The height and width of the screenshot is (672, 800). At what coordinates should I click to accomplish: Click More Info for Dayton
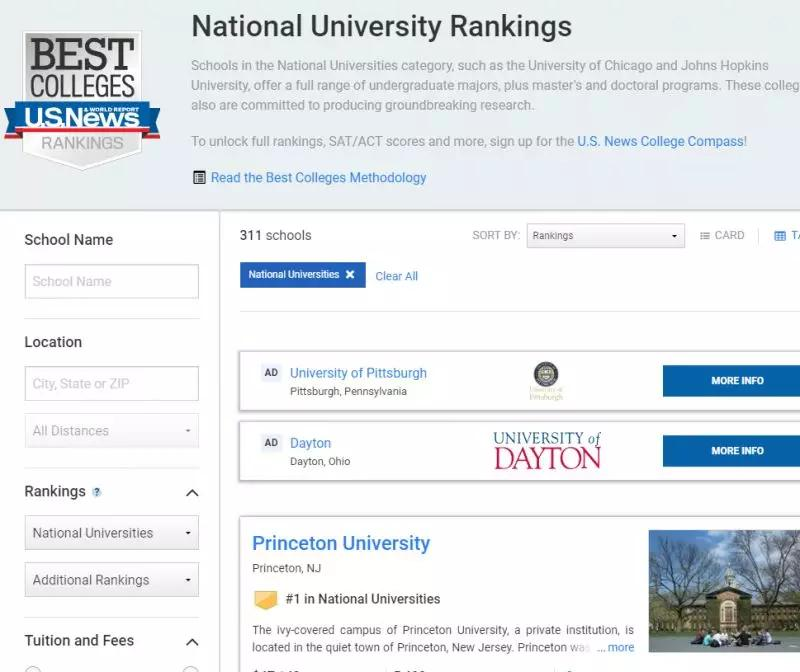click(x=732, y=451)
